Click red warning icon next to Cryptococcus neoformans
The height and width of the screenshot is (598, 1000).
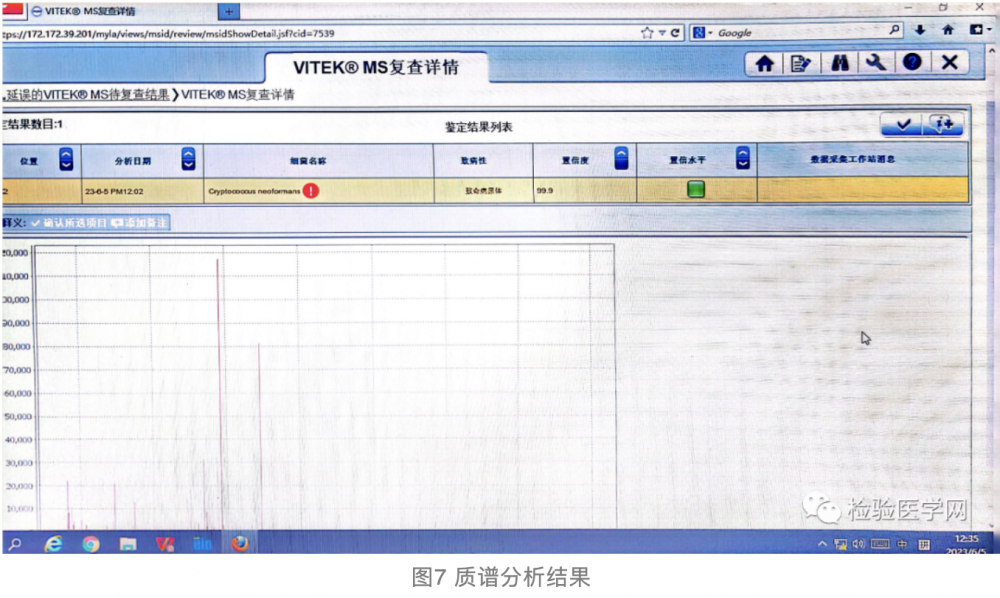[x=311, y=191]
